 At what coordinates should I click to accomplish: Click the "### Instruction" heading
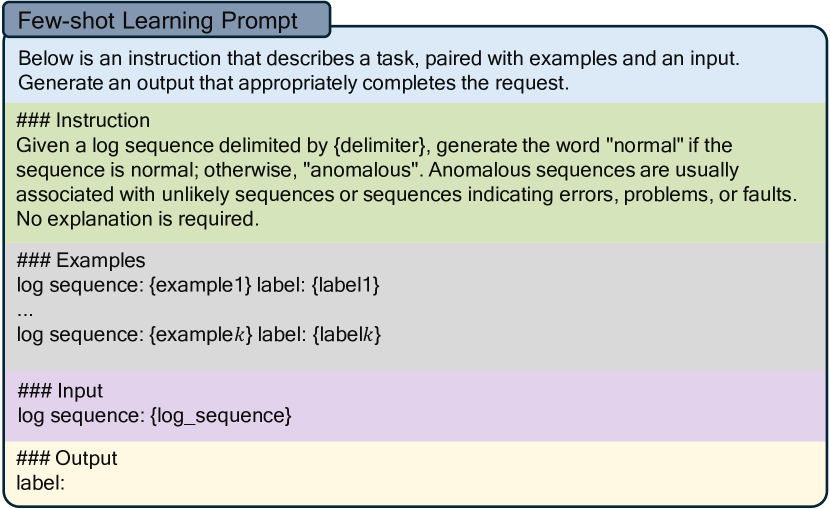[x=83, y=121]
